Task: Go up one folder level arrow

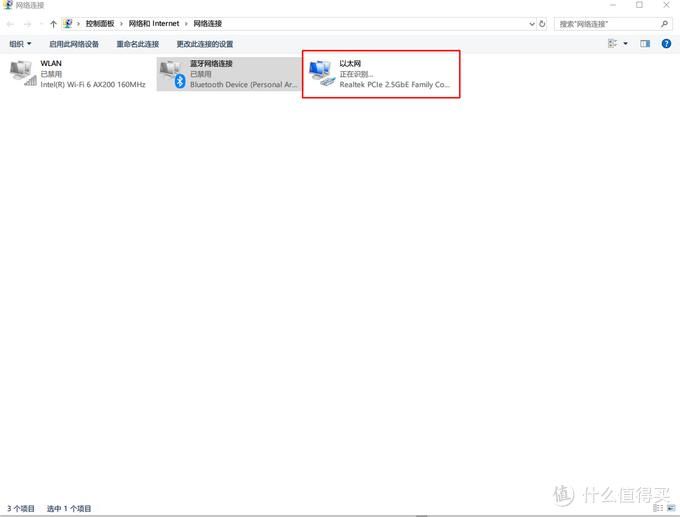Action: click(x=53, y=24)
